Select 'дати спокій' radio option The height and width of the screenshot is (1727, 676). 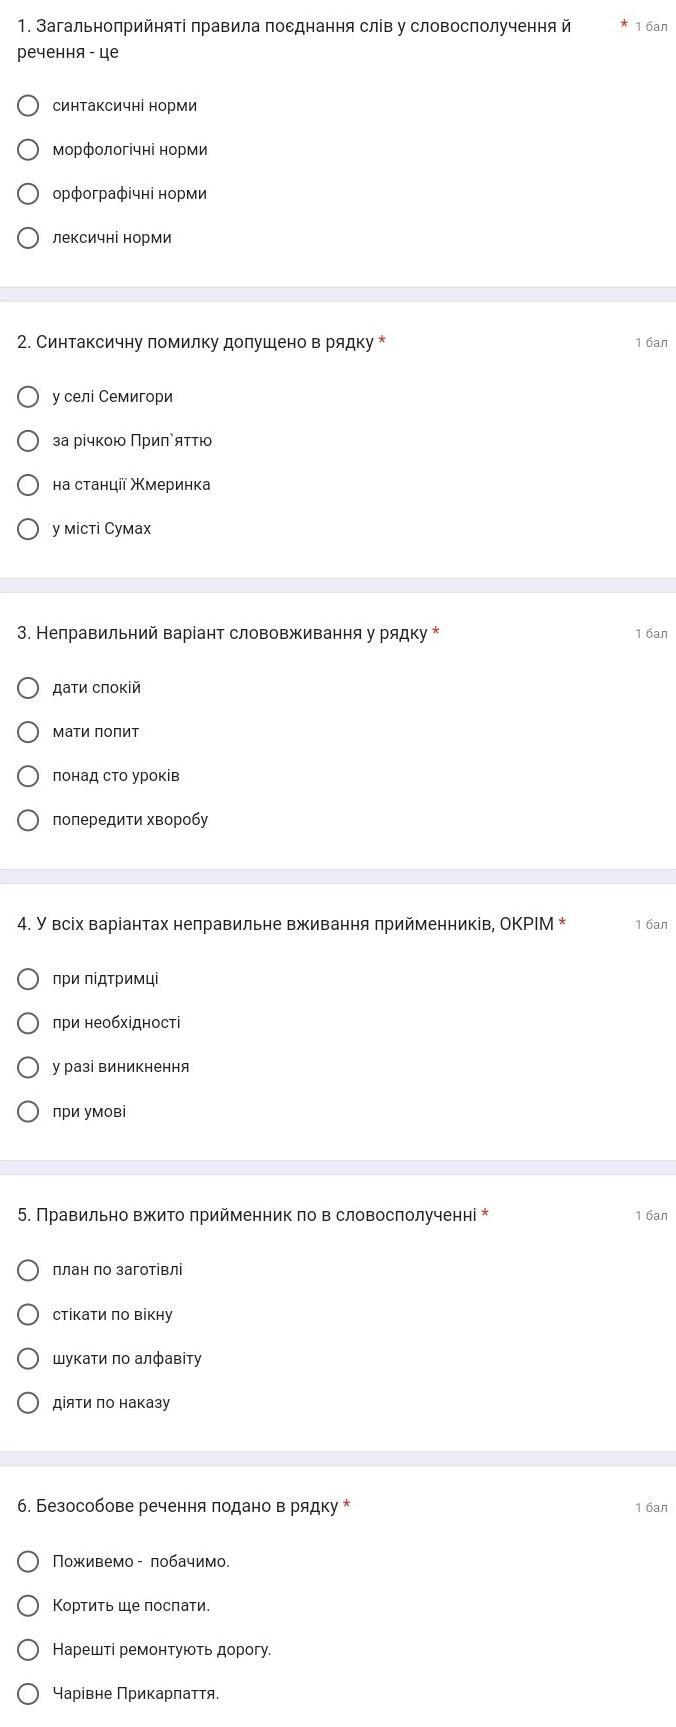pos(29,688)
